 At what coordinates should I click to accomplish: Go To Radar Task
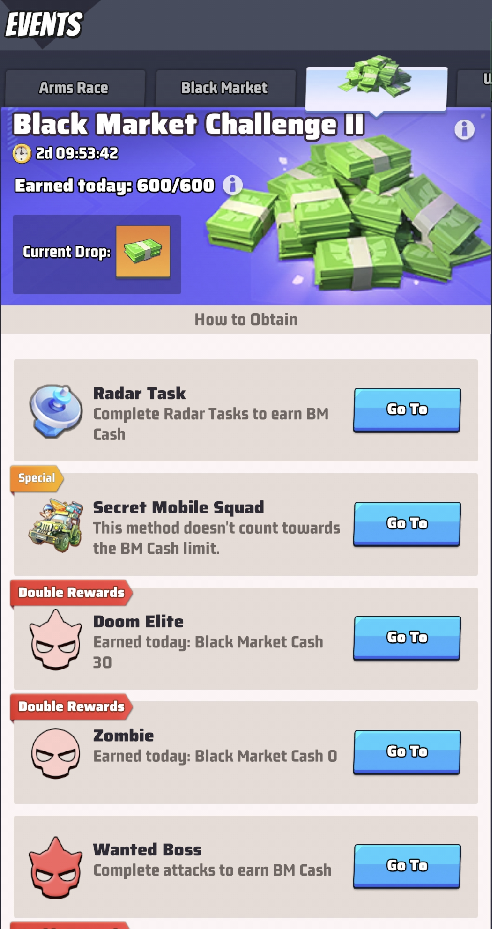407,409
